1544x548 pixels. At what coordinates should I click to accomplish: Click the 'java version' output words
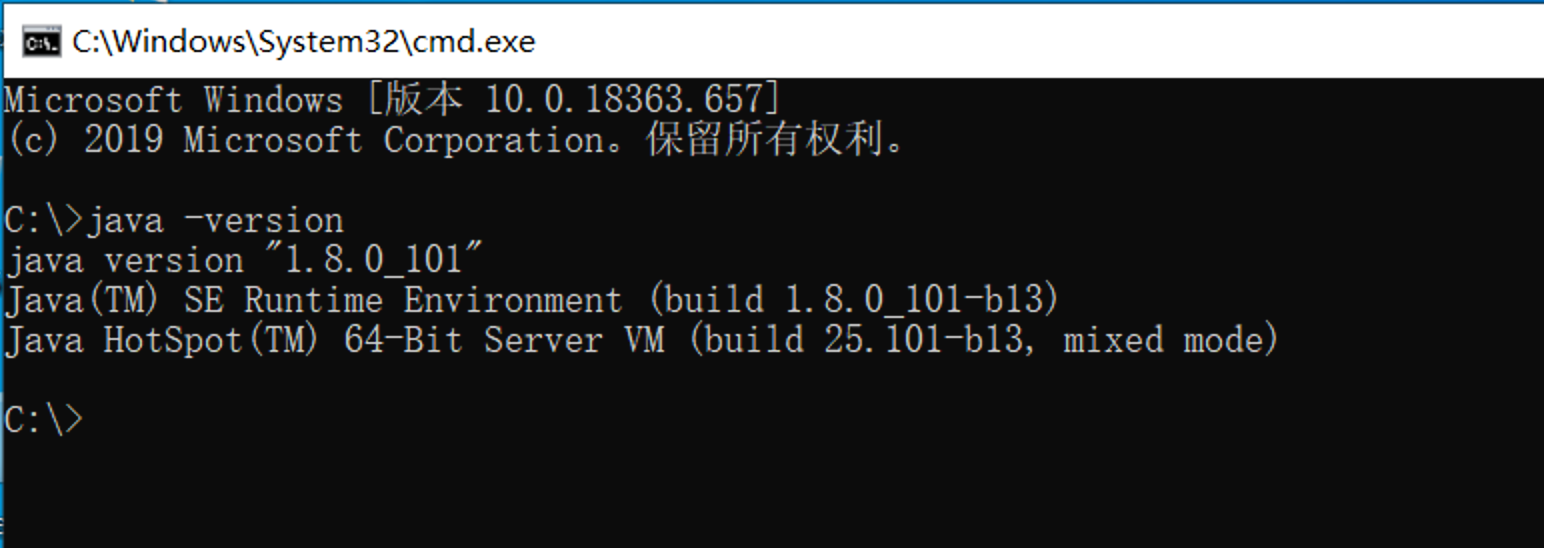124,261
